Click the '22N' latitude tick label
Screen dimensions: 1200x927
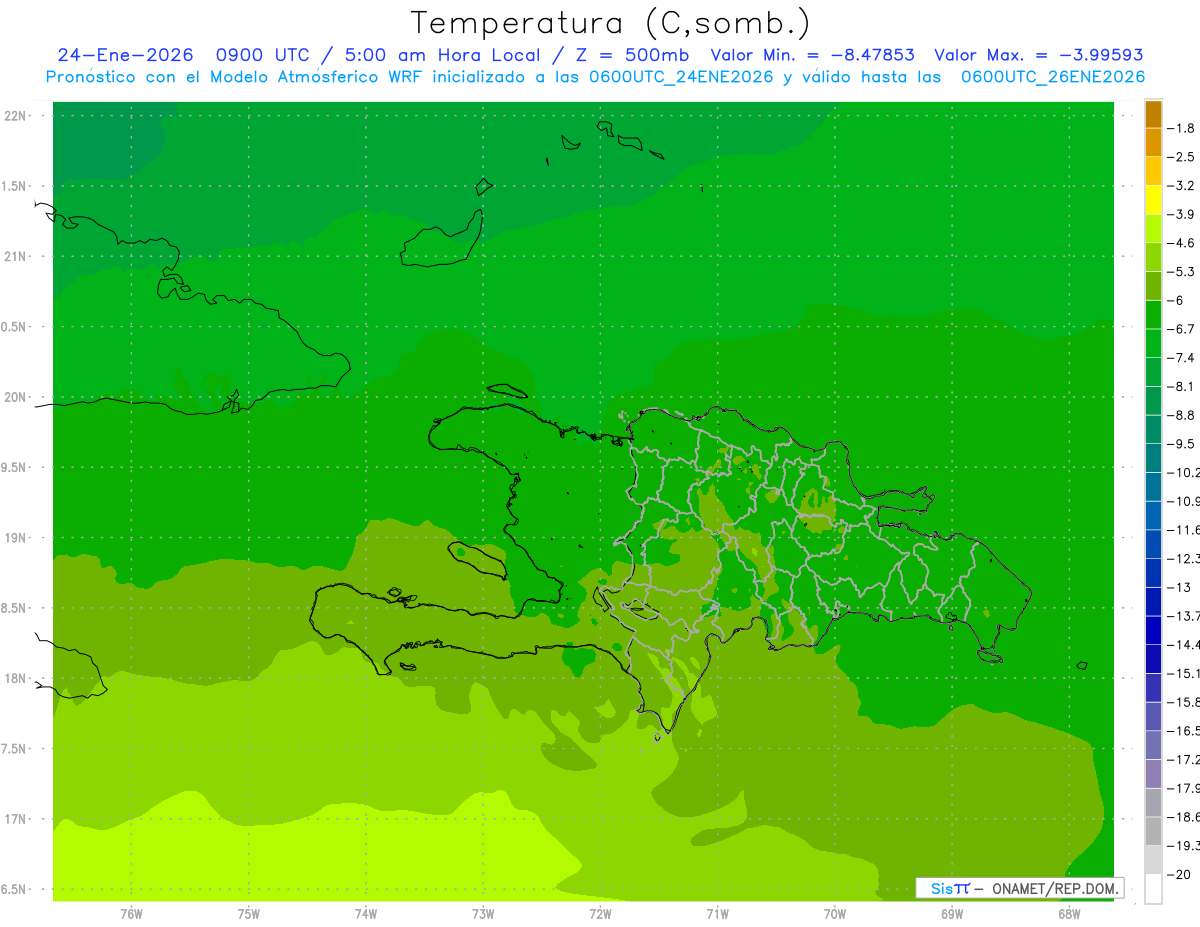(x=15, y=116)
